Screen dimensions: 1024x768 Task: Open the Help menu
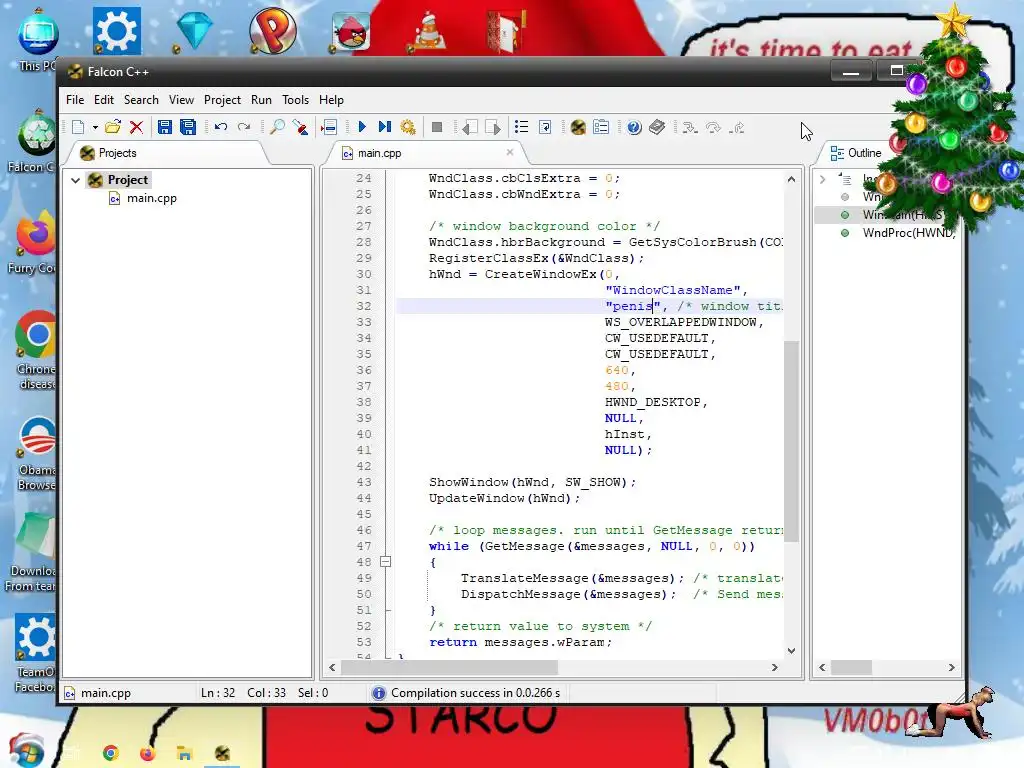[331, 100]
